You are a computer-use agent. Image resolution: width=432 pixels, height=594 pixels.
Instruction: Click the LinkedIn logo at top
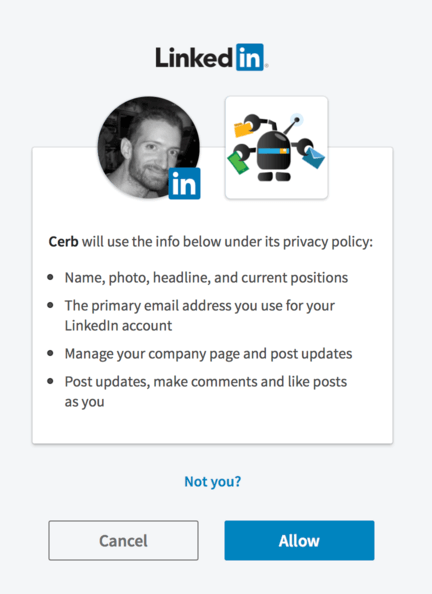[211, 57]
